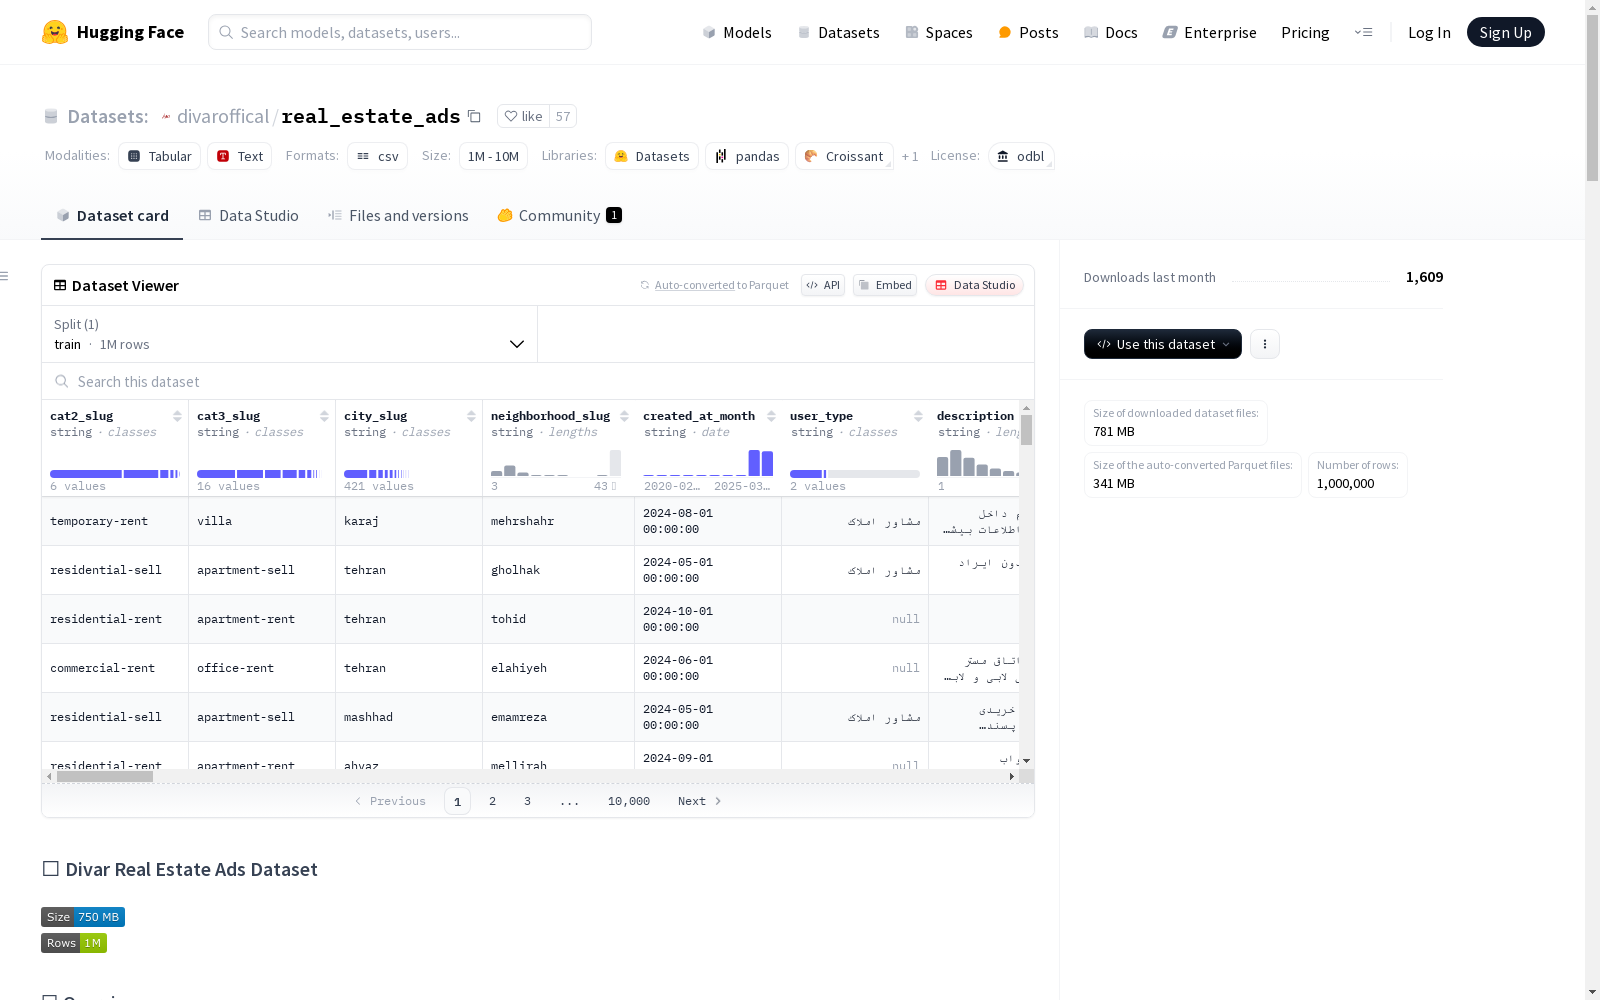1600x1000 pixels.
Task: Click the Previous page button
Action: [390, 801]
